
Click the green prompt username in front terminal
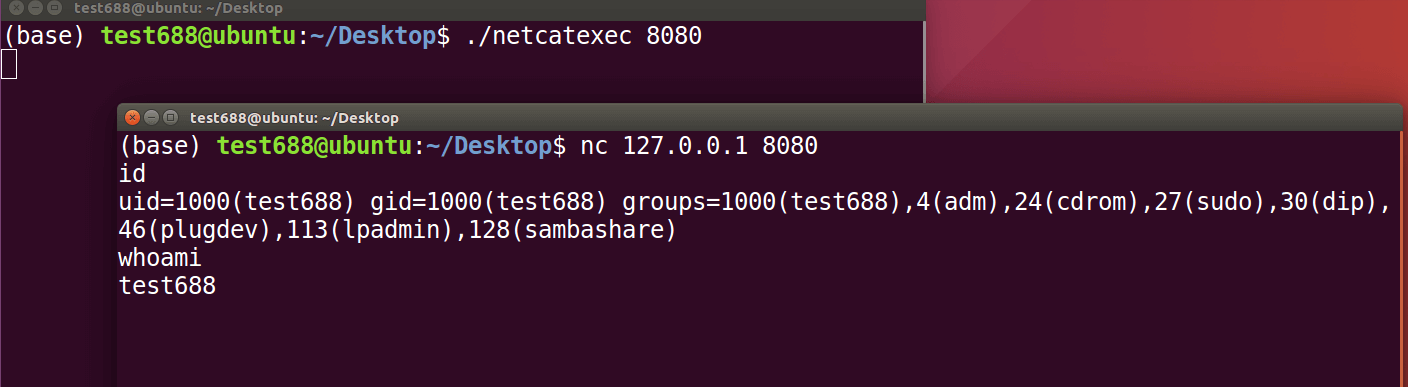315,146
